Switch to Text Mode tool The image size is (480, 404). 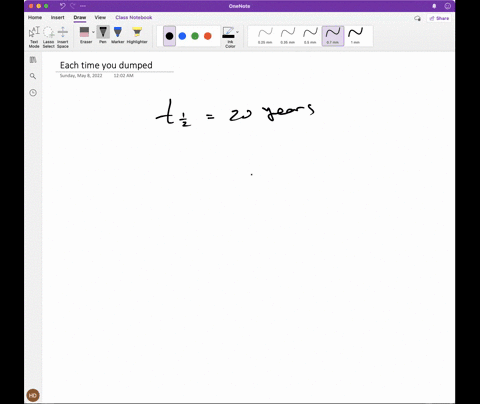pos(34,37)
